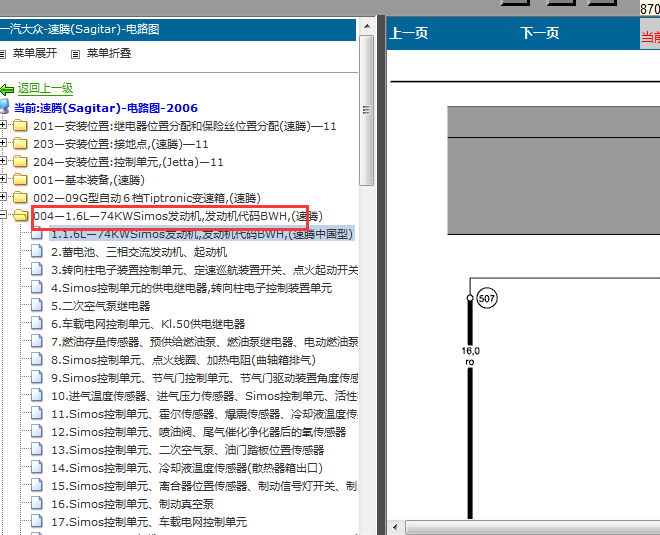Click folder icon of 002 09G变速箱

click(x=20, y=198)
